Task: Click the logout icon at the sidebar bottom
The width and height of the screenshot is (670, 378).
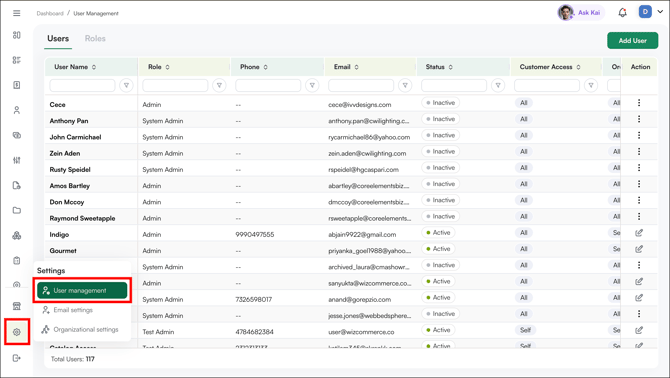Action: 17,358
